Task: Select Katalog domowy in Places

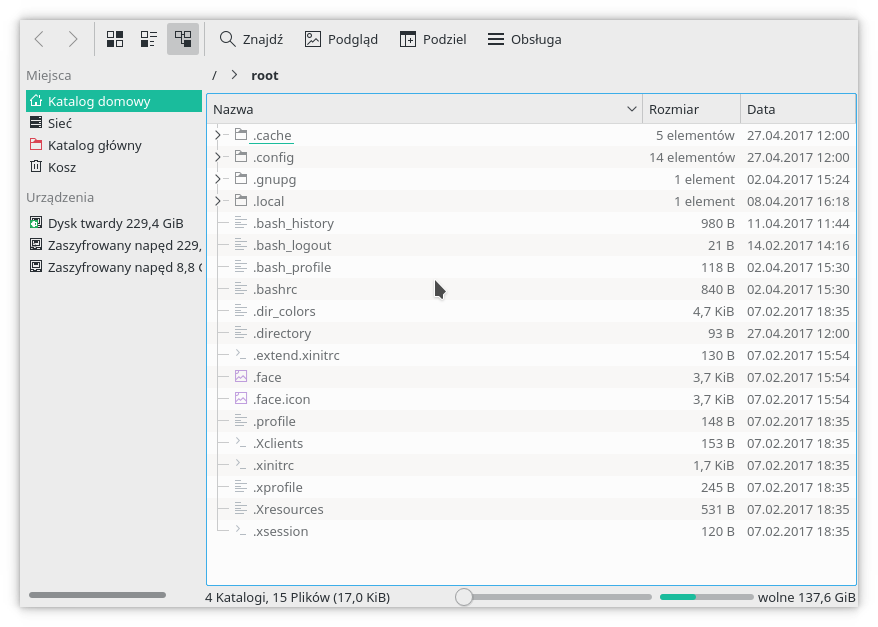Action: pos(114,101)
